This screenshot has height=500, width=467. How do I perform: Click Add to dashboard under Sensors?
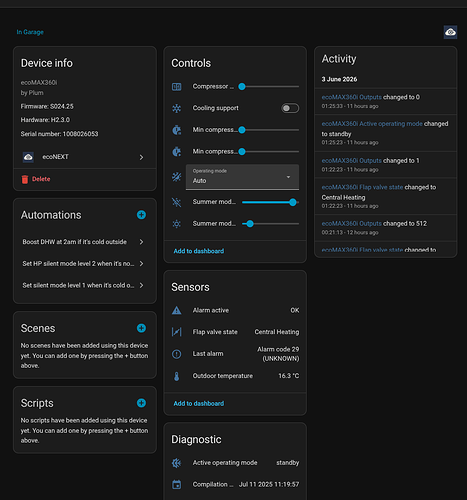coord(199,403)
